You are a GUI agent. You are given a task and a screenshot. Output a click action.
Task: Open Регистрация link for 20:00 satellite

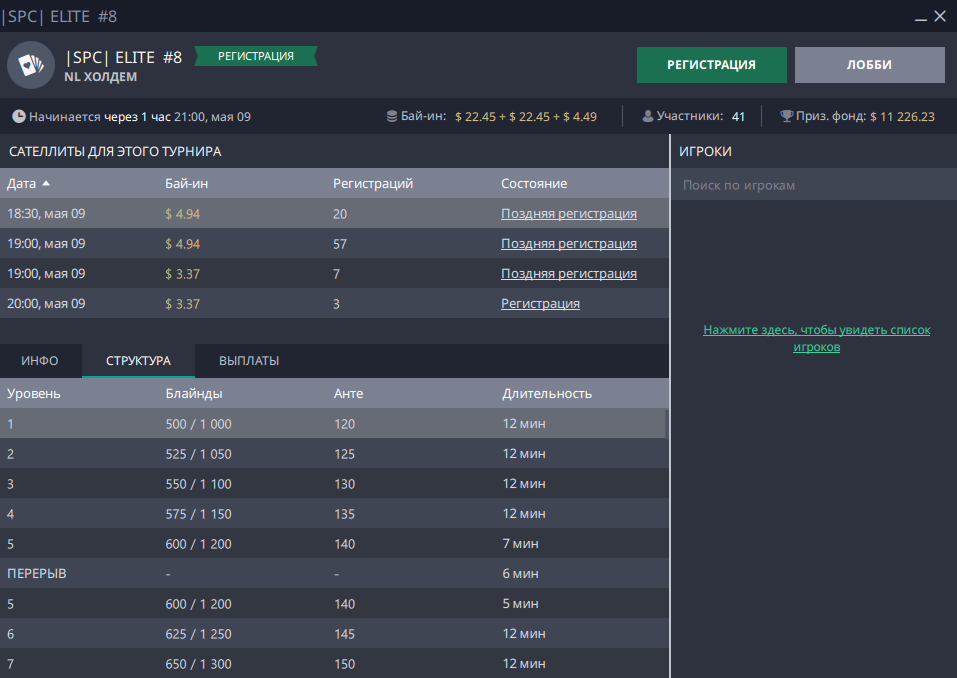click(x=540, y=304)
